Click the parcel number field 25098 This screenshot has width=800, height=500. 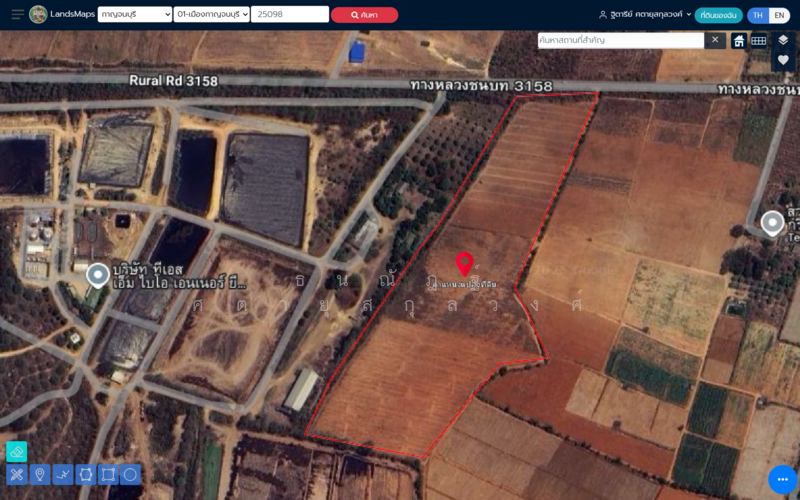click(x=290, y=14)
